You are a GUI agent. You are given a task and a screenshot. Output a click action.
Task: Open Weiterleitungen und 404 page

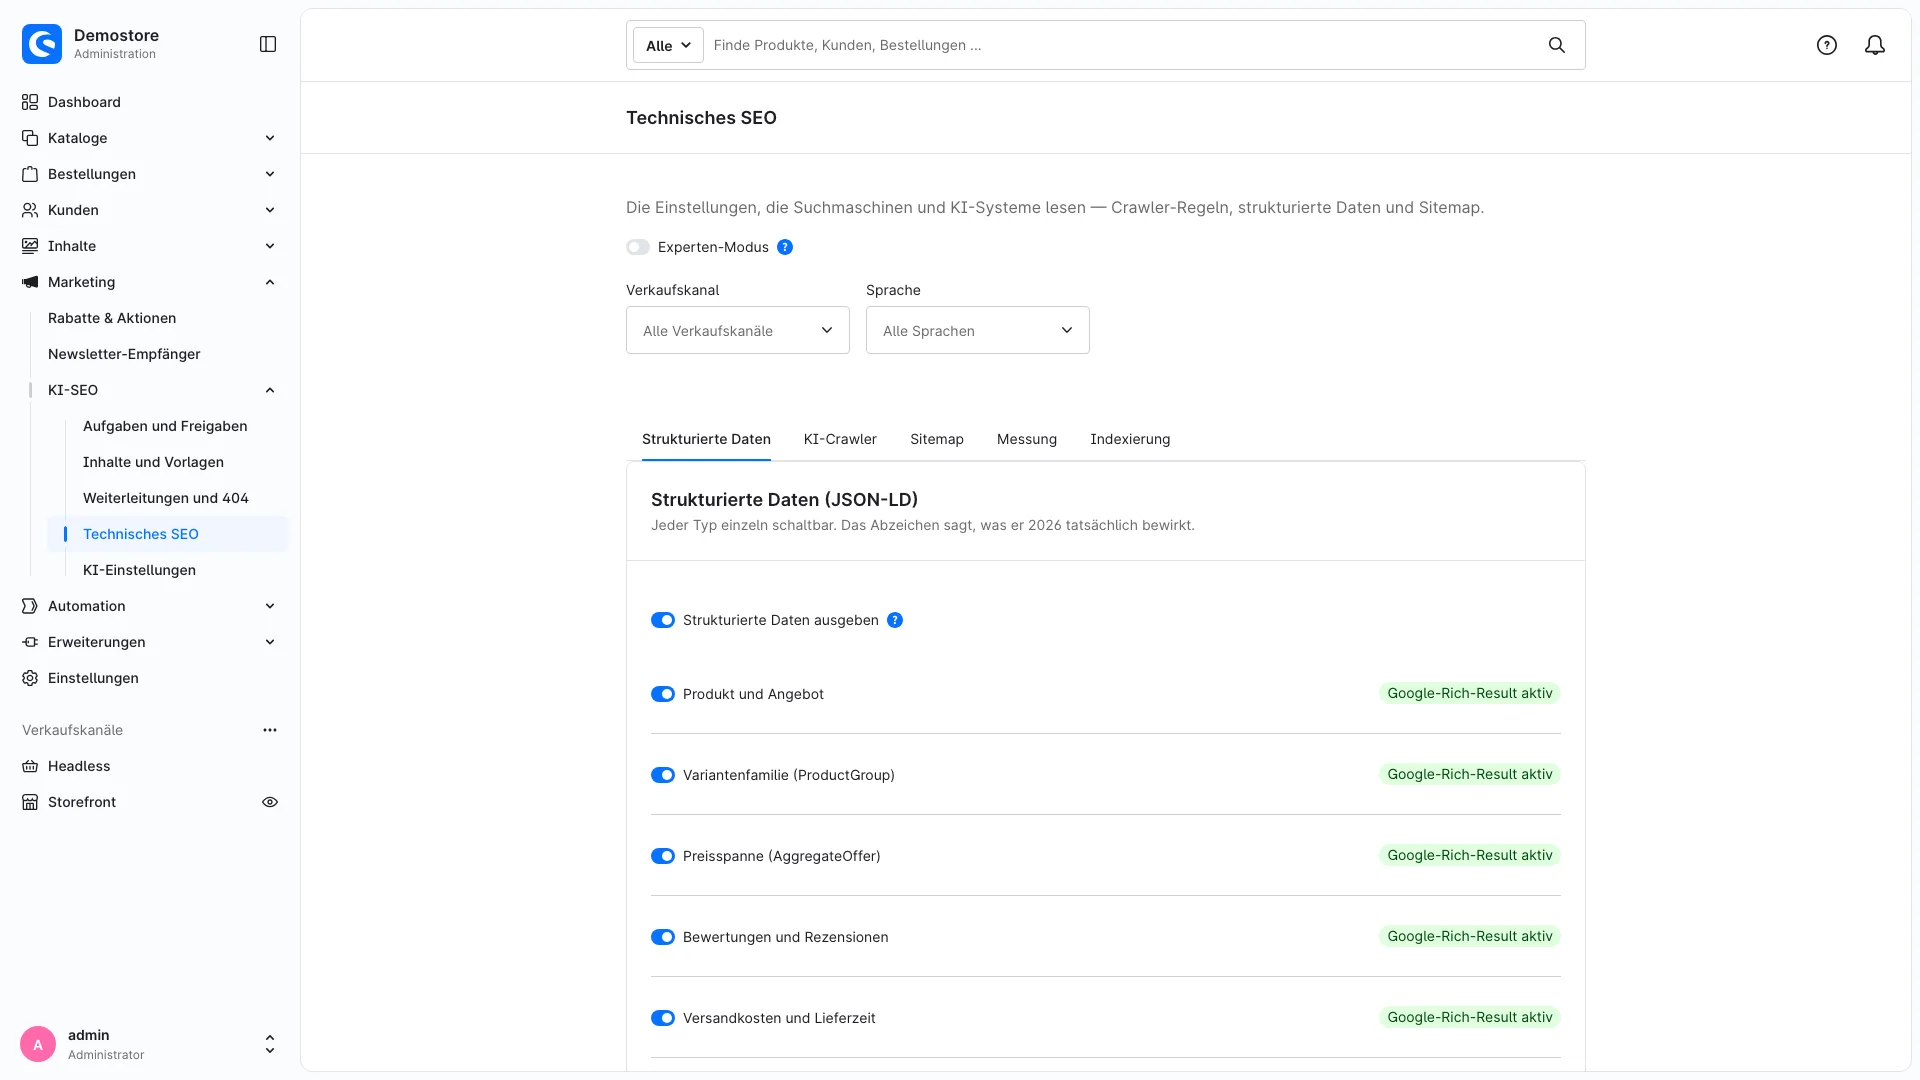coord(166,498)
